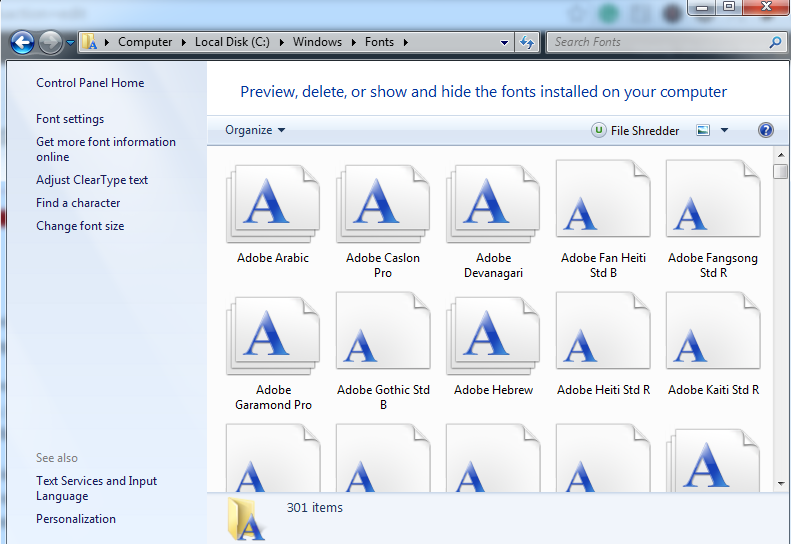Click the vertical scrollbar thumb
Image resolution: width=791 pixels, height=544 pixels.
(780, 171)
